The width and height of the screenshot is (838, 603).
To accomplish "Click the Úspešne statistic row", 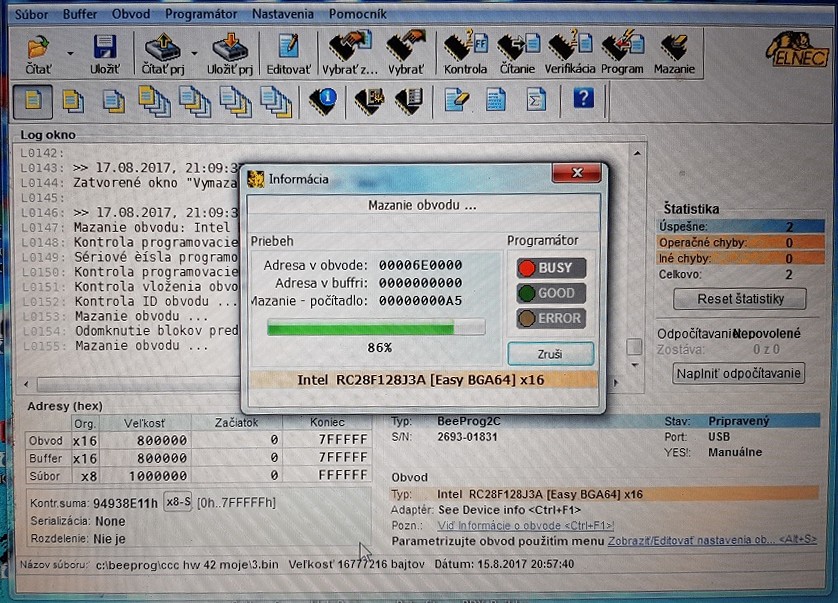I will click(x=740, y=226).
